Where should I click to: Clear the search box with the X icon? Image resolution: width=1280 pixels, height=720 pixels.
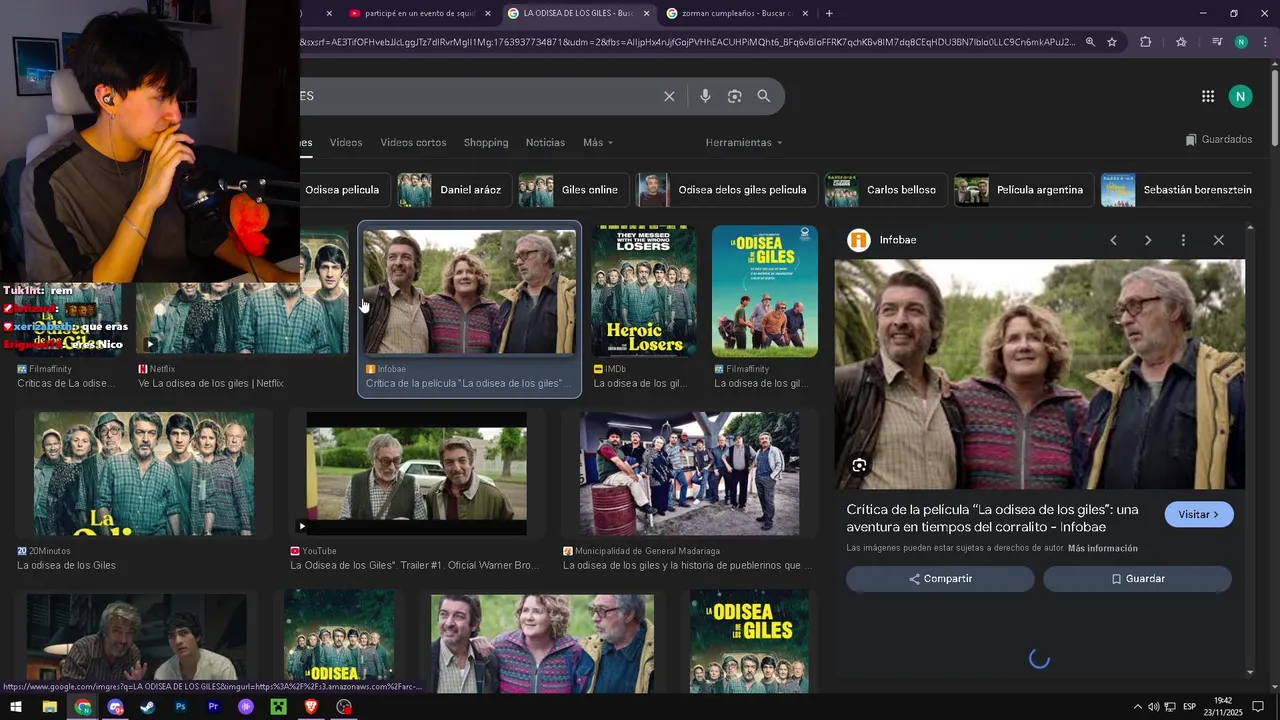(669, 96)
